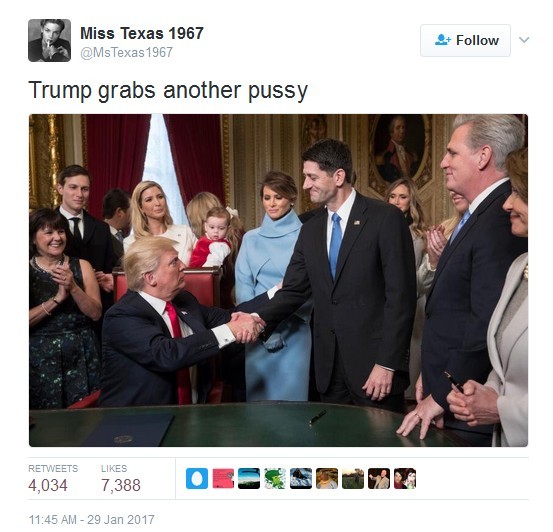The width and height of the screenshot is (553, 532).
Task: Open the yellow-shirt person avatar liker
Action: coord(327,478)
